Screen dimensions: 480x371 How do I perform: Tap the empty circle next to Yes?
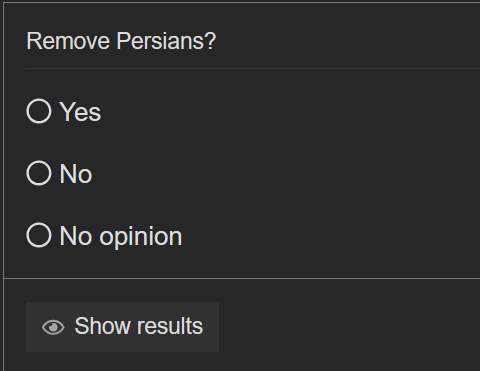pyautogui.click(x=39, y=111)
